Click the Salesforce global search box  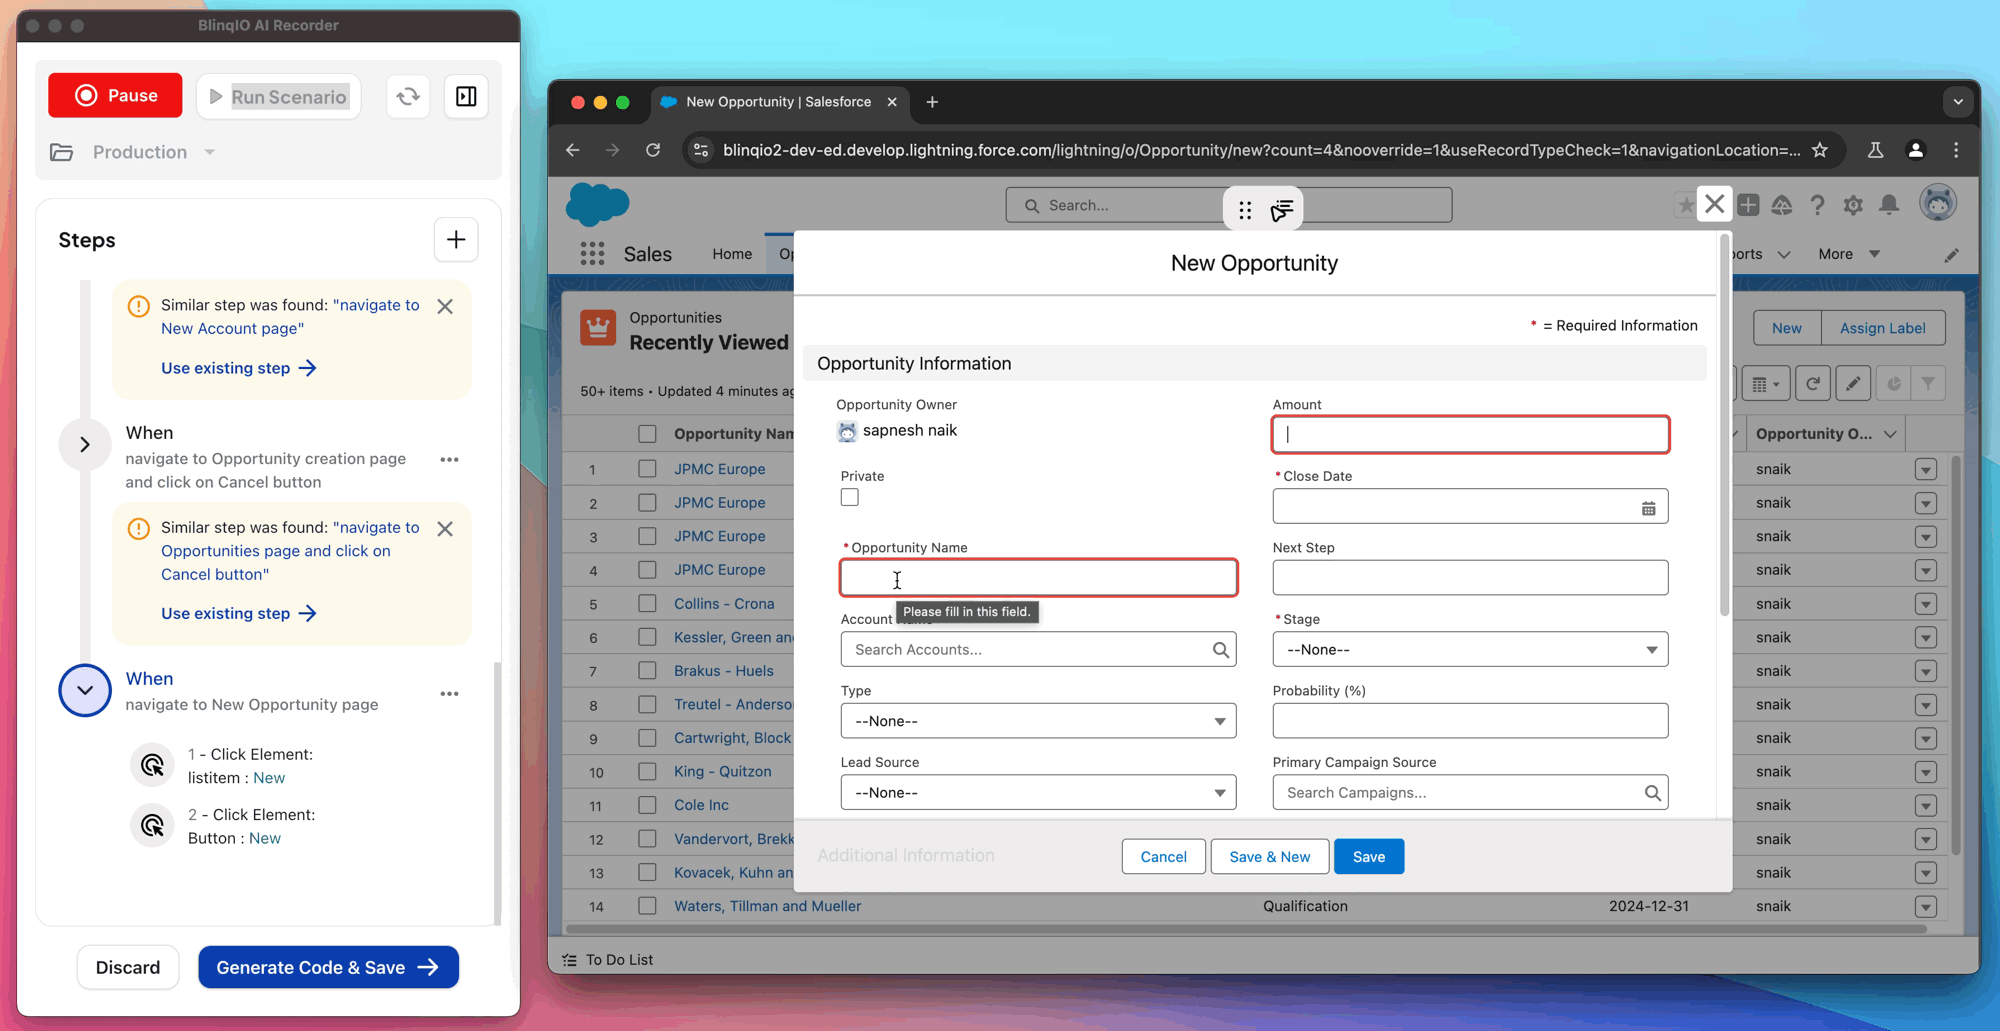tap(1228, 205)
